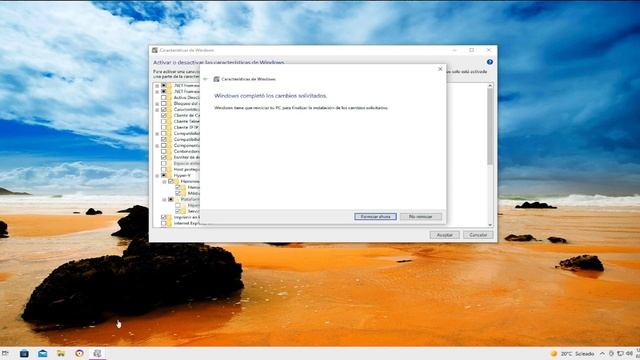Click the 'Windows completó los cambios solicitados' heading
Screen dimensions: 640x360
[271, 96]
